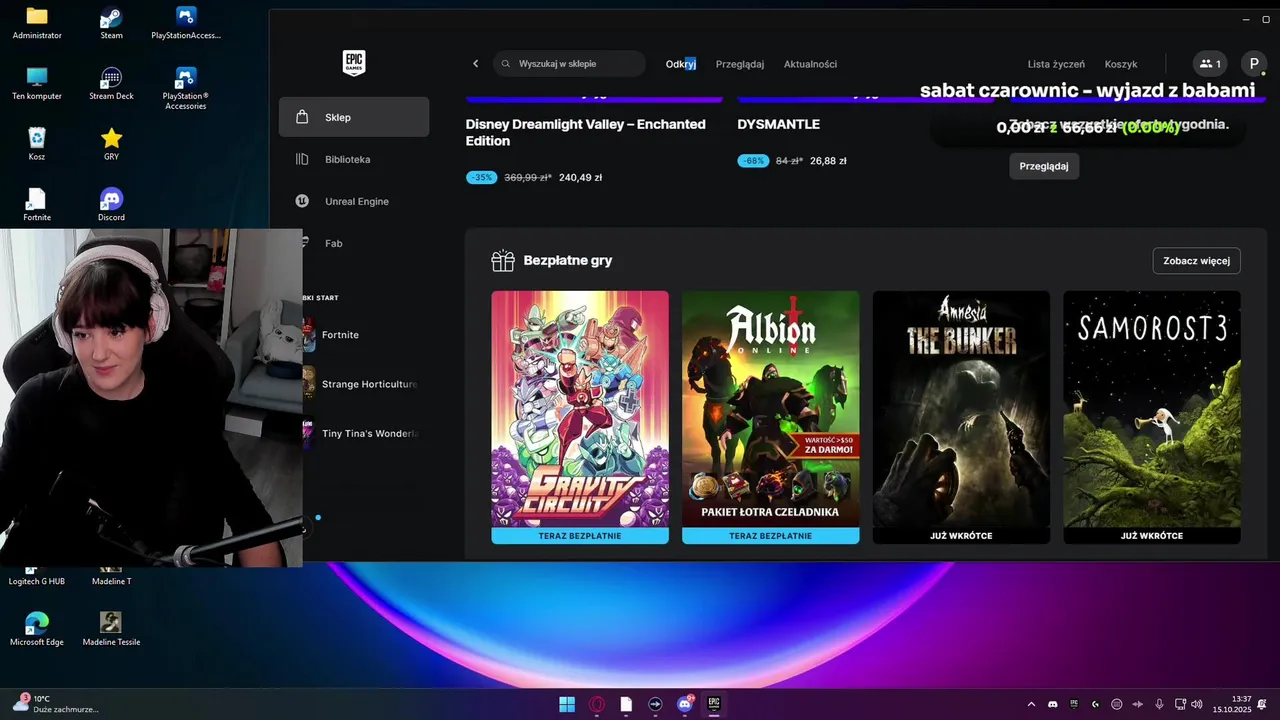Open the Koszyk cart link
The height and width of the screenshot is (720, 1280).
(x=1121, y=64)
